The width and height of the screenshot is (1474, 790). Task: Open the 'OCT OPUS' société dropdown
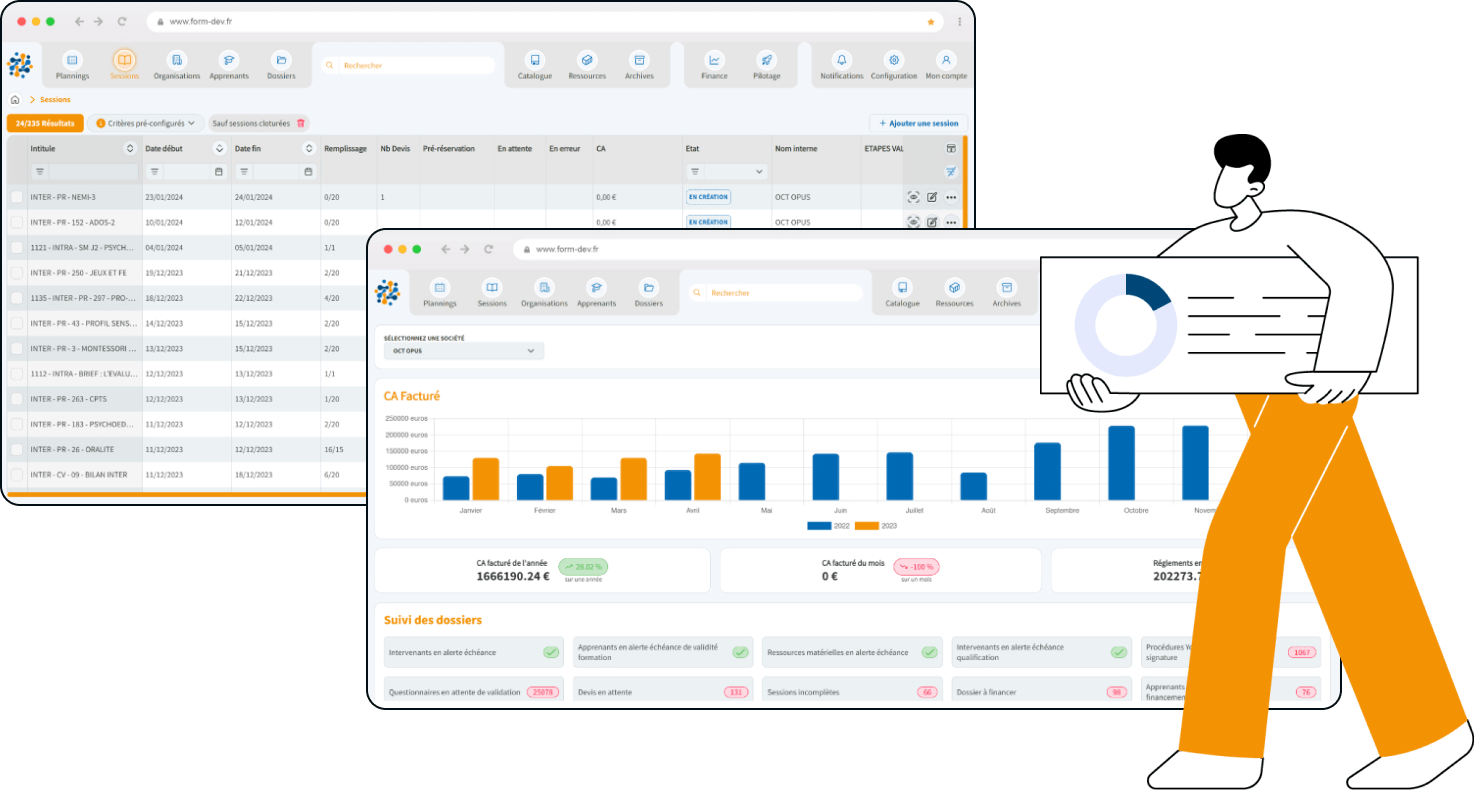[x=464, y=351]
